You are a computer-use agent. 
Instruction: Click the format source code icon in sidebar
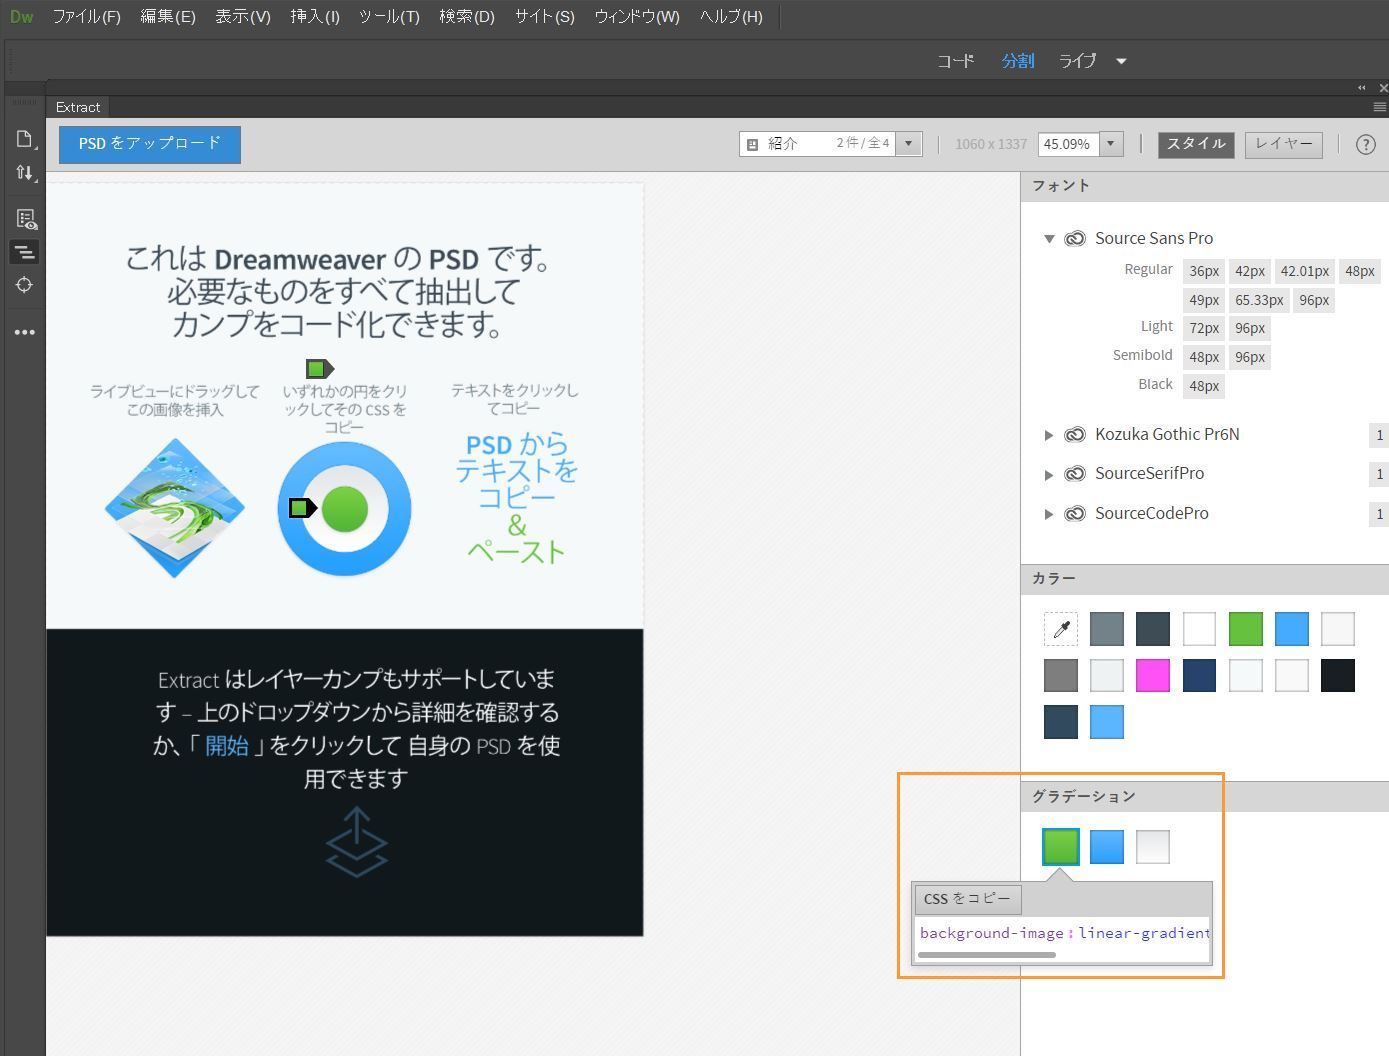coord(25,252)
